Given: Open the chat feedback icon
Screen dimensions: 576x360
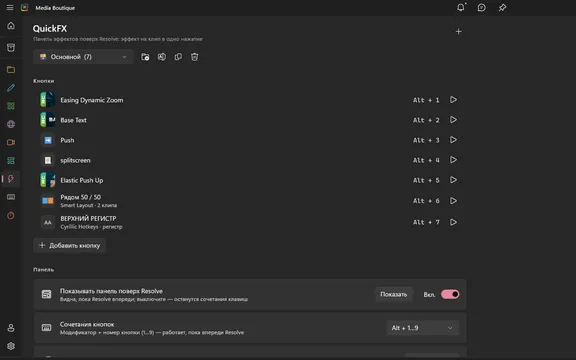Looking at the screenshot, I should click(482, 8).
